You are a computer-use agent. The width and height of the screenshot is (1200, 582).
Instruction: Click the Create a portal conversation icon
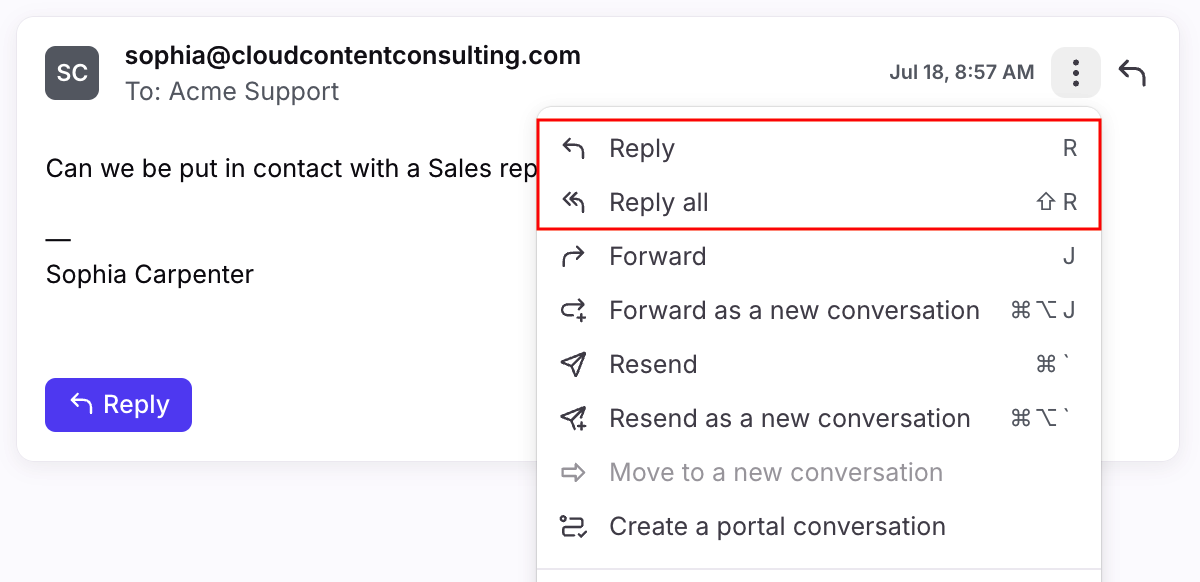573,527
